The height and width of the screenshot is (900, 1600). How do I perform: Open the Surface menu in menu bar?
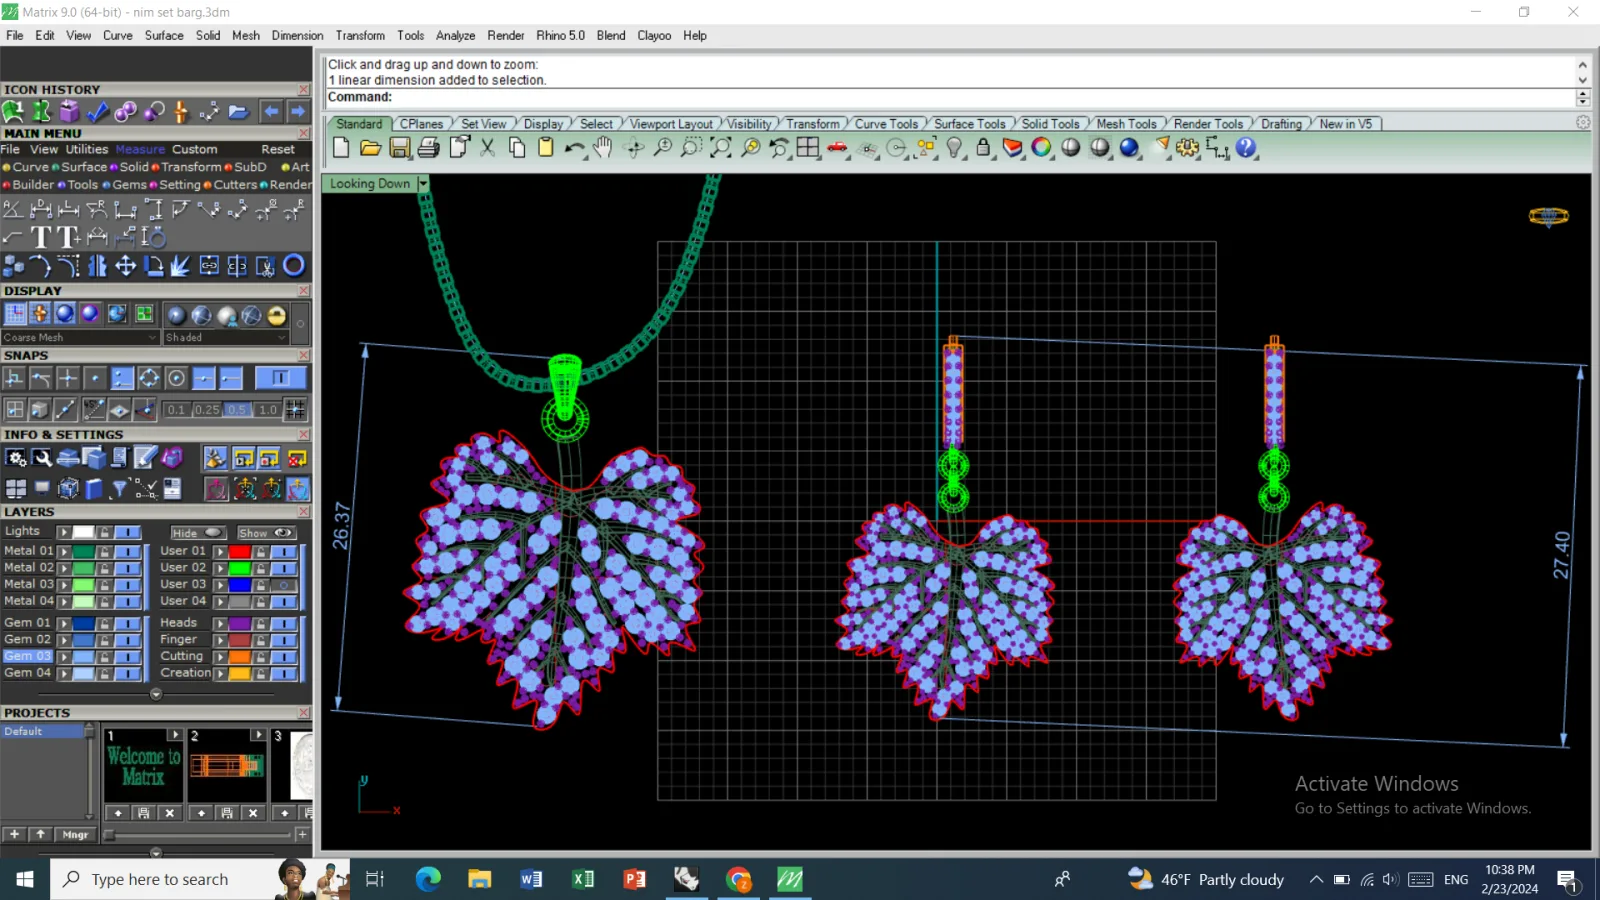(164, 35)
